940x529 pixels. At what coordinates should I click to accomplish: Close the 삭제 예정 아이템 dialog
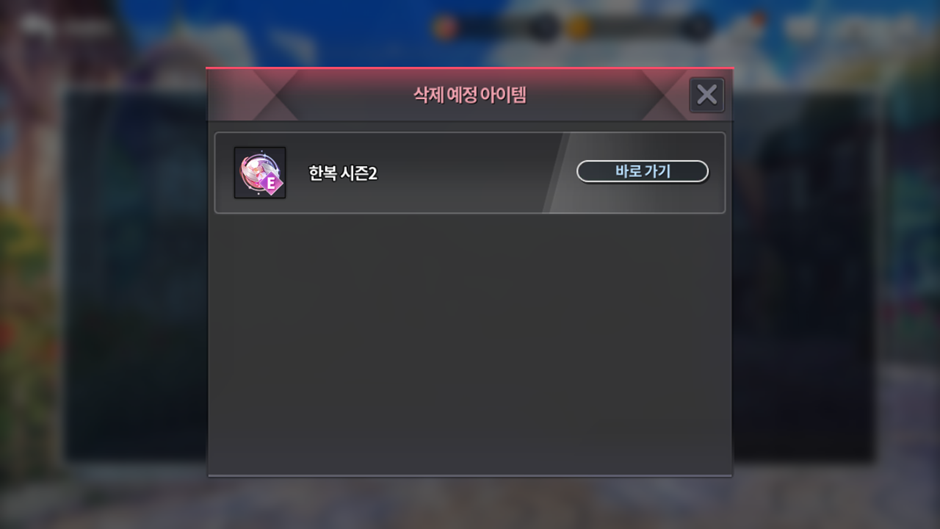707,95
